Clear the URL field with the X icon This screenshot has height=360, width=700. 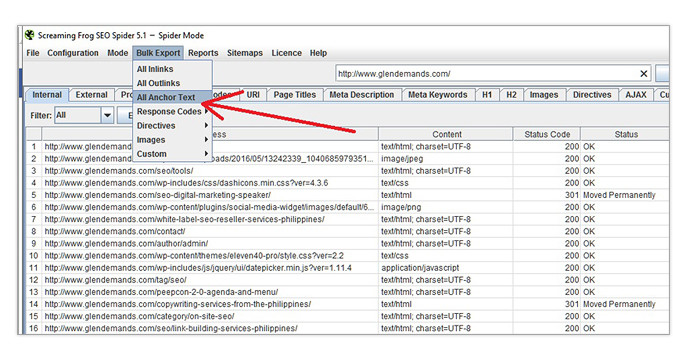tap(643, 74)
